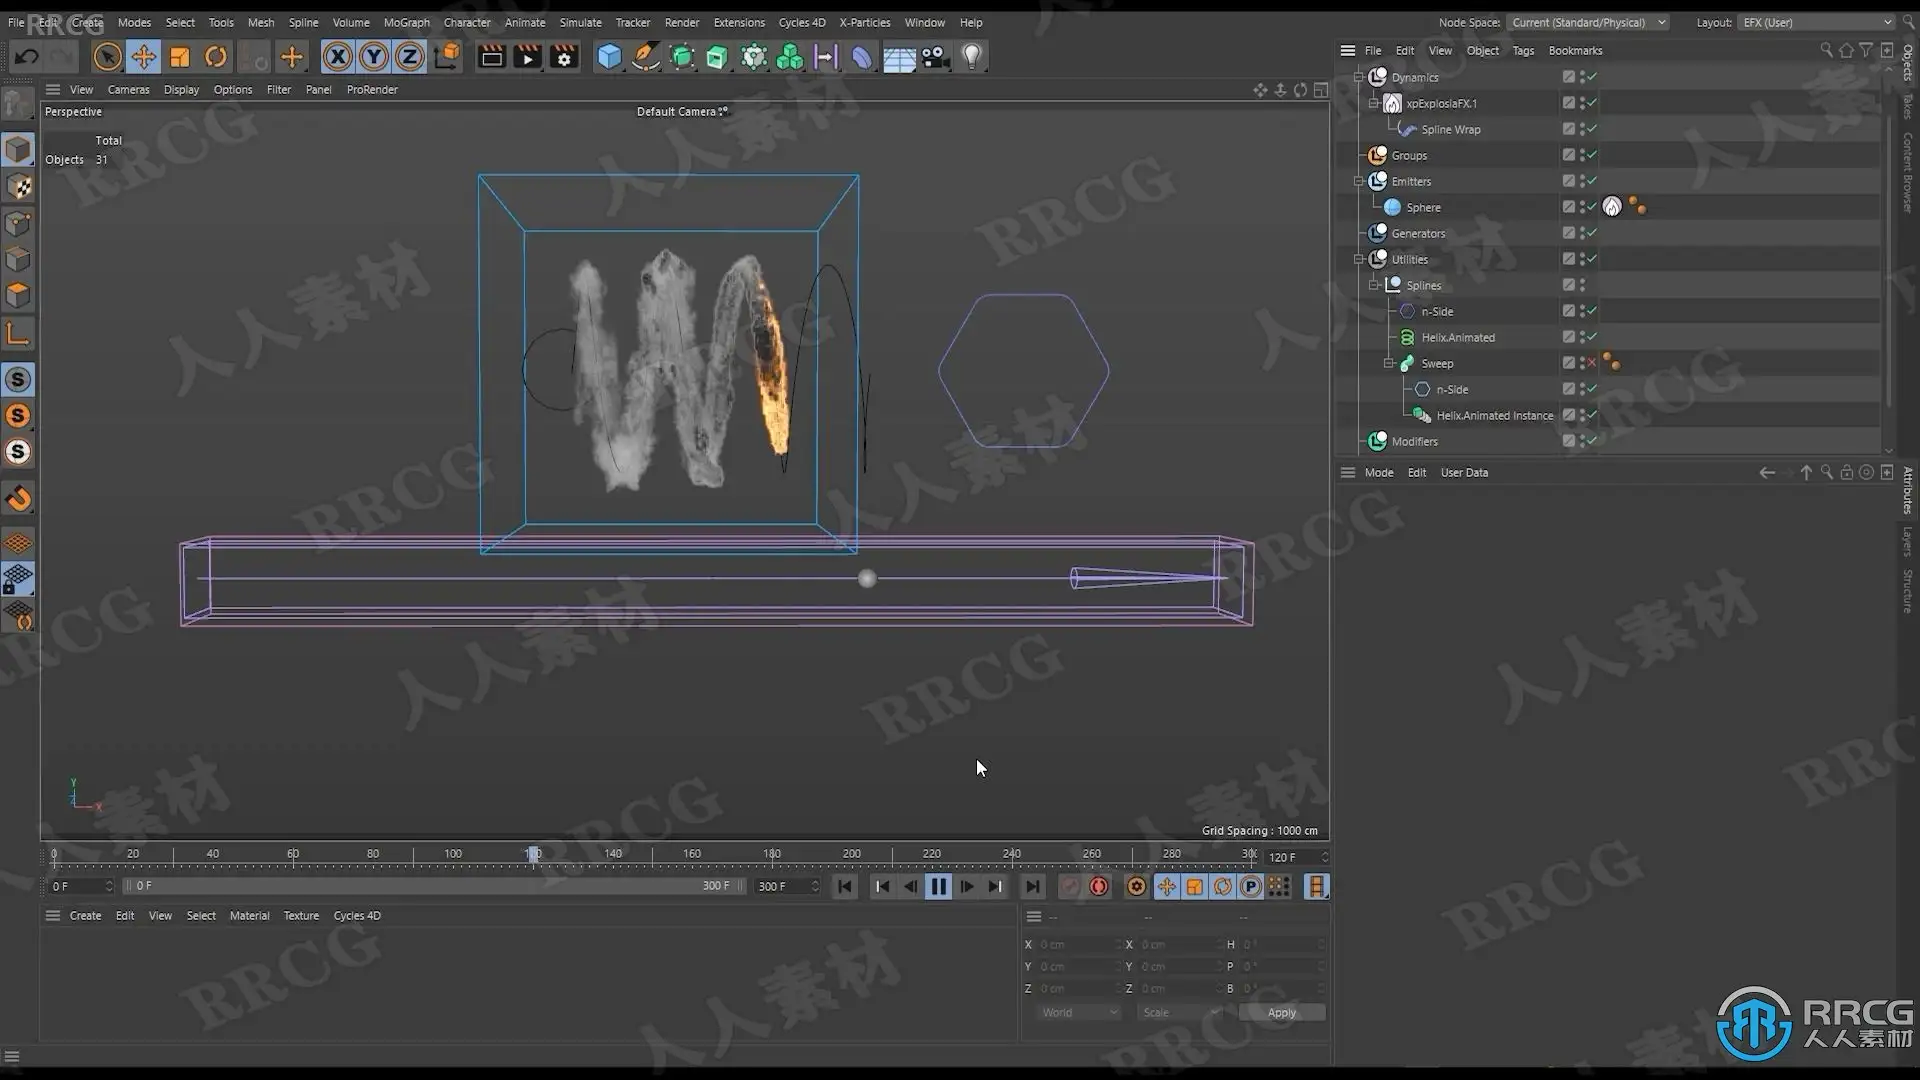Click frame 200 on the timeline ruler

(852, 855)
